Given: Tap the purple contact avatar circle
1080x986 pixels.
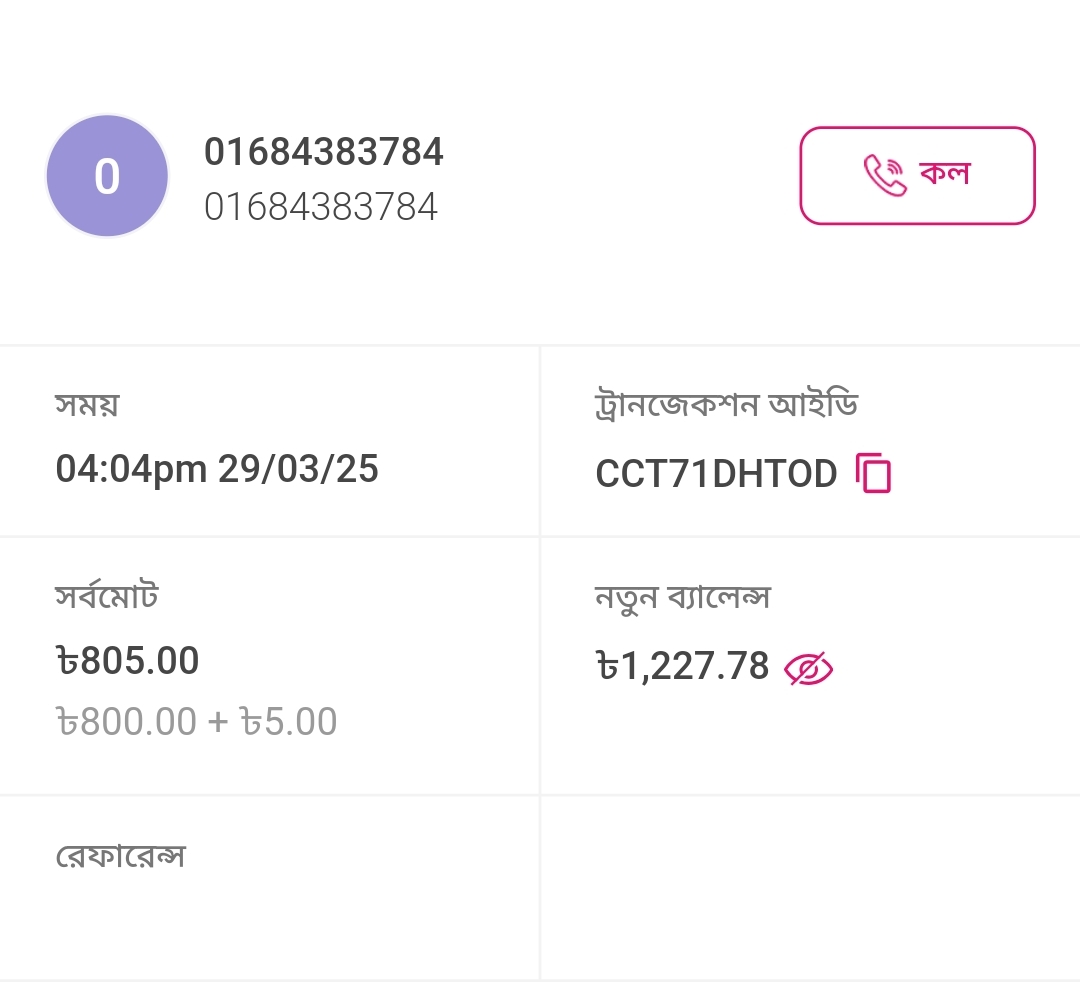Looking at the screenshot, I should click(x=107, y=176).
